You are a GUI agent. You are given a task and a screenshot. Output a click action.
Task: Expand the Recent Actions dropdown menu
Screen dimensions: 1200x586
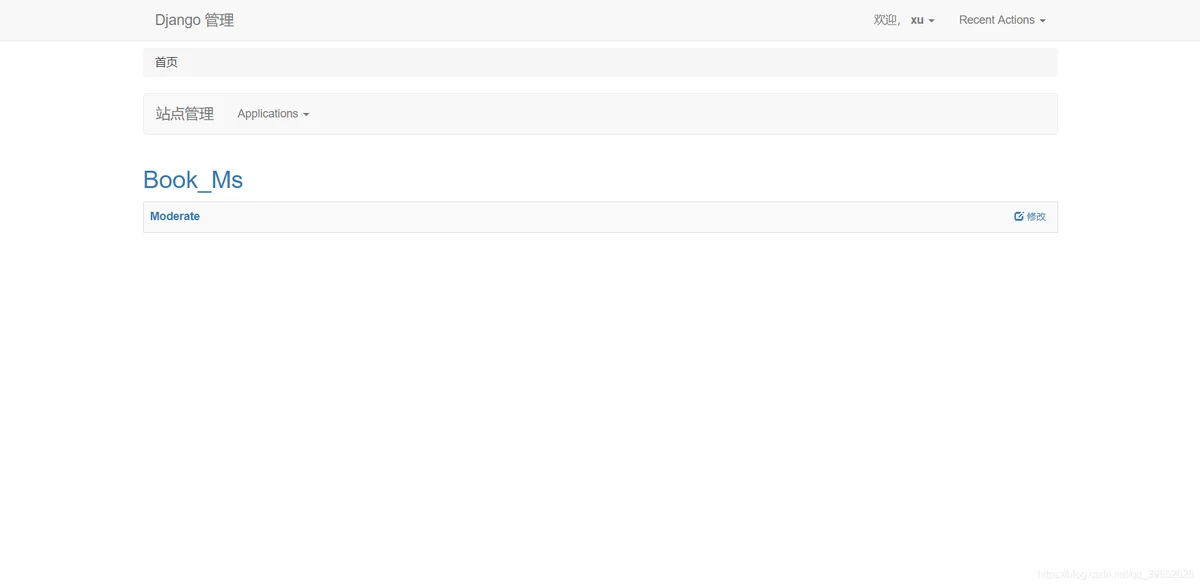click(1002, 20)
